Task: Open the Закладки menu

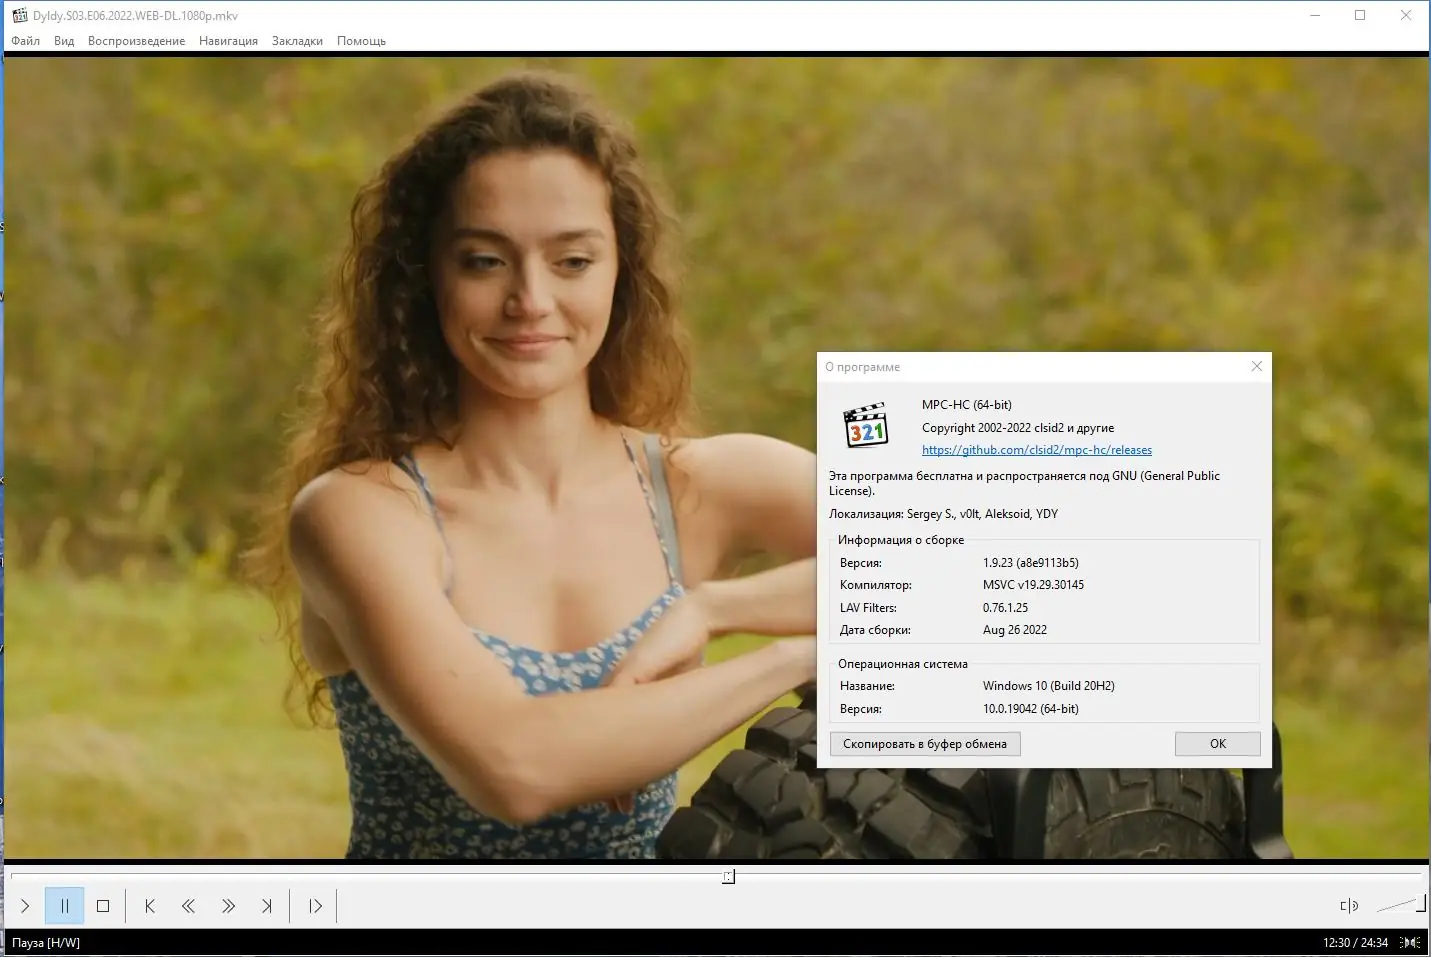Action: pos(296,41)
